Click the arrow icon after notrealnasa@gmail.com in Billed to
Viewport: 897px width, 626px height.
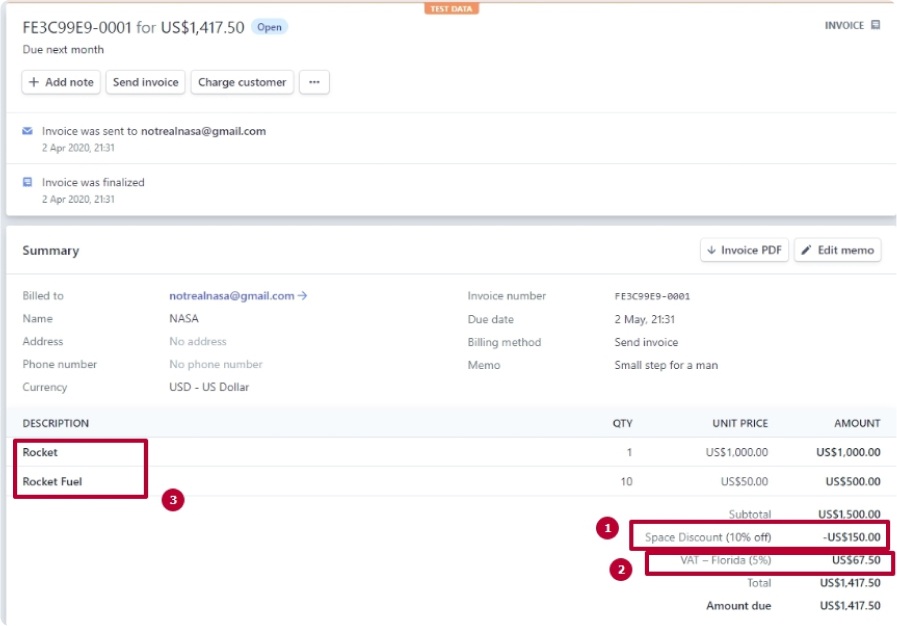point(302,295)
